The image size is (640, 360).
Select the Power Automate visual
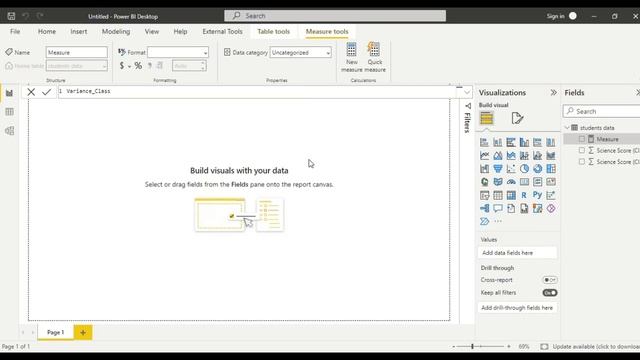click(x=484, y=222)
